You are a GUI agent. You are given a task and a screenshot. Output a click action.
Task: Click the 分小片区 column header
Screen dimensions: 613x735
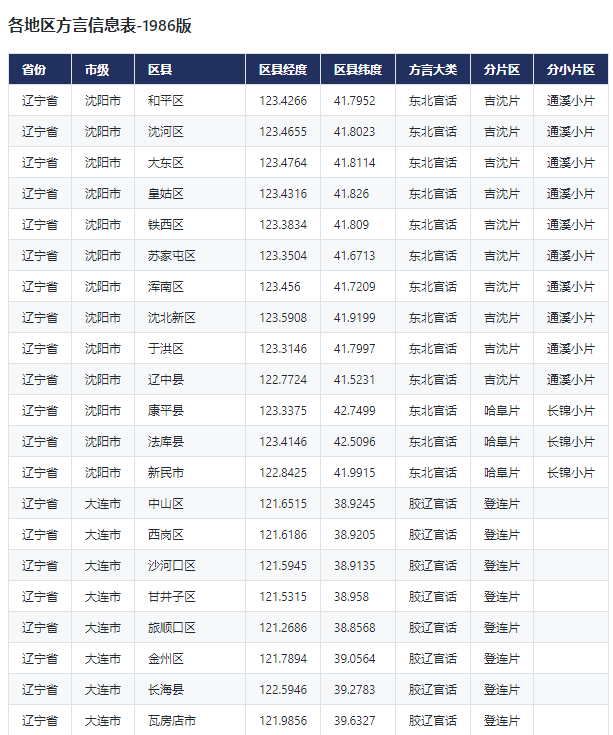pyautogui.click(x=571, y=69)
